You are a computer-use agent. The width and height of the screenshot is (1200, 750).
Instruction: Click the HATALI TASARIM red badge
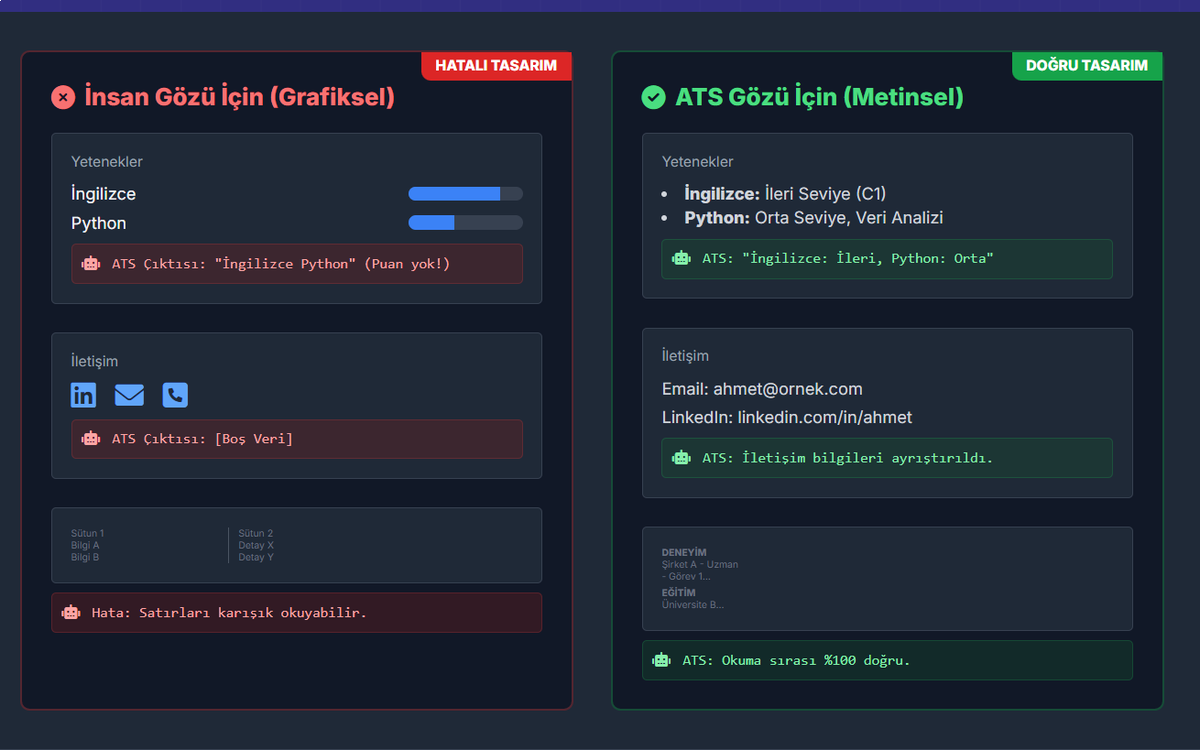pyautogui.click(x=497, y=65)
